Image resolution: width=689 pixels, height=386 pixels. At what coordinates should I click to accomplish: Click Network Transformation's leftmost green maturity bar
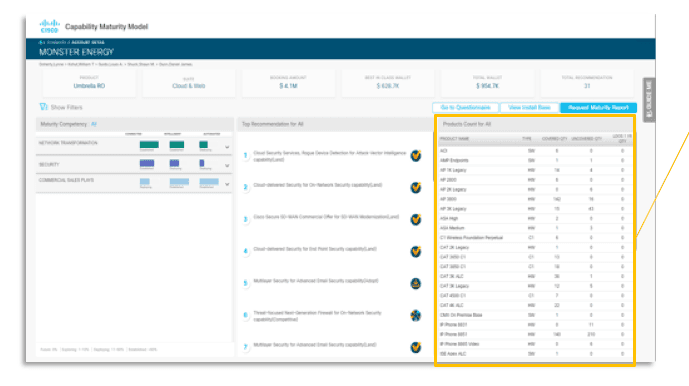[149, 145]
